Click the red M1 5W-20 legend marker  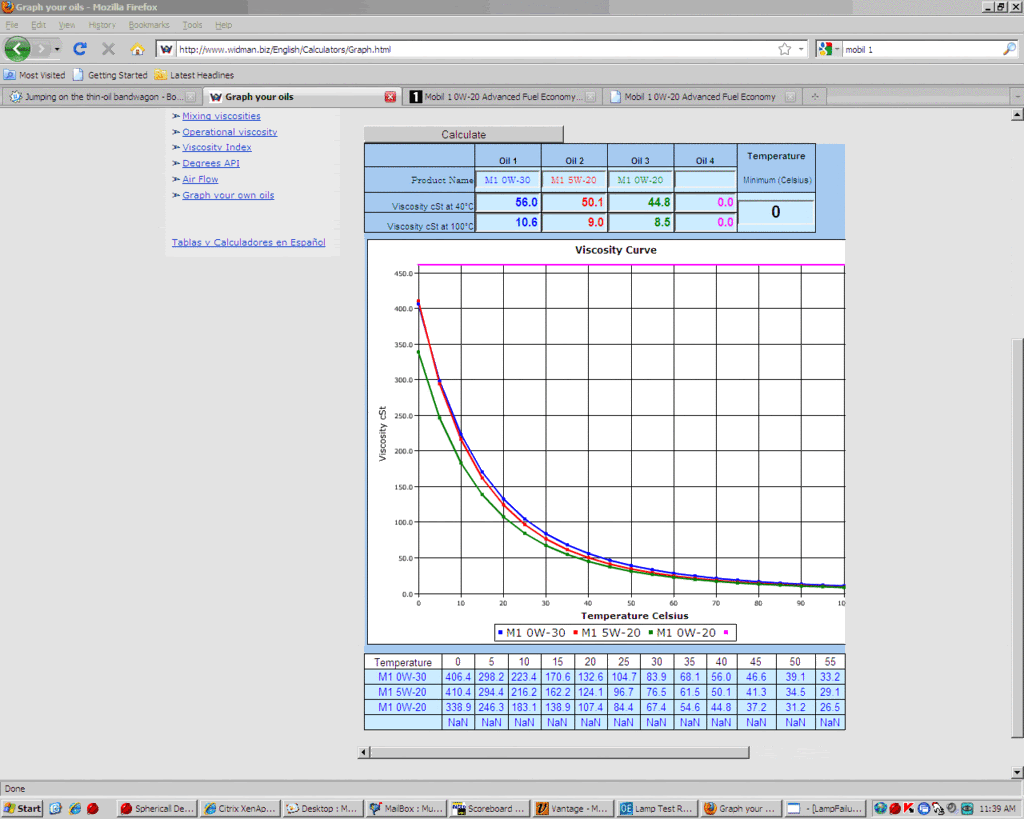pyautogui.click(x=575, y=633)
